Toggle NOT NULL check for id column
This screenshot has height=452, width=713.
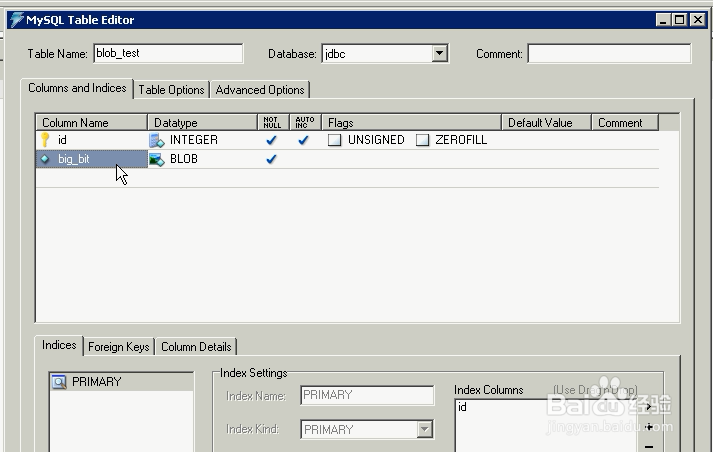[x=271, y=140]
